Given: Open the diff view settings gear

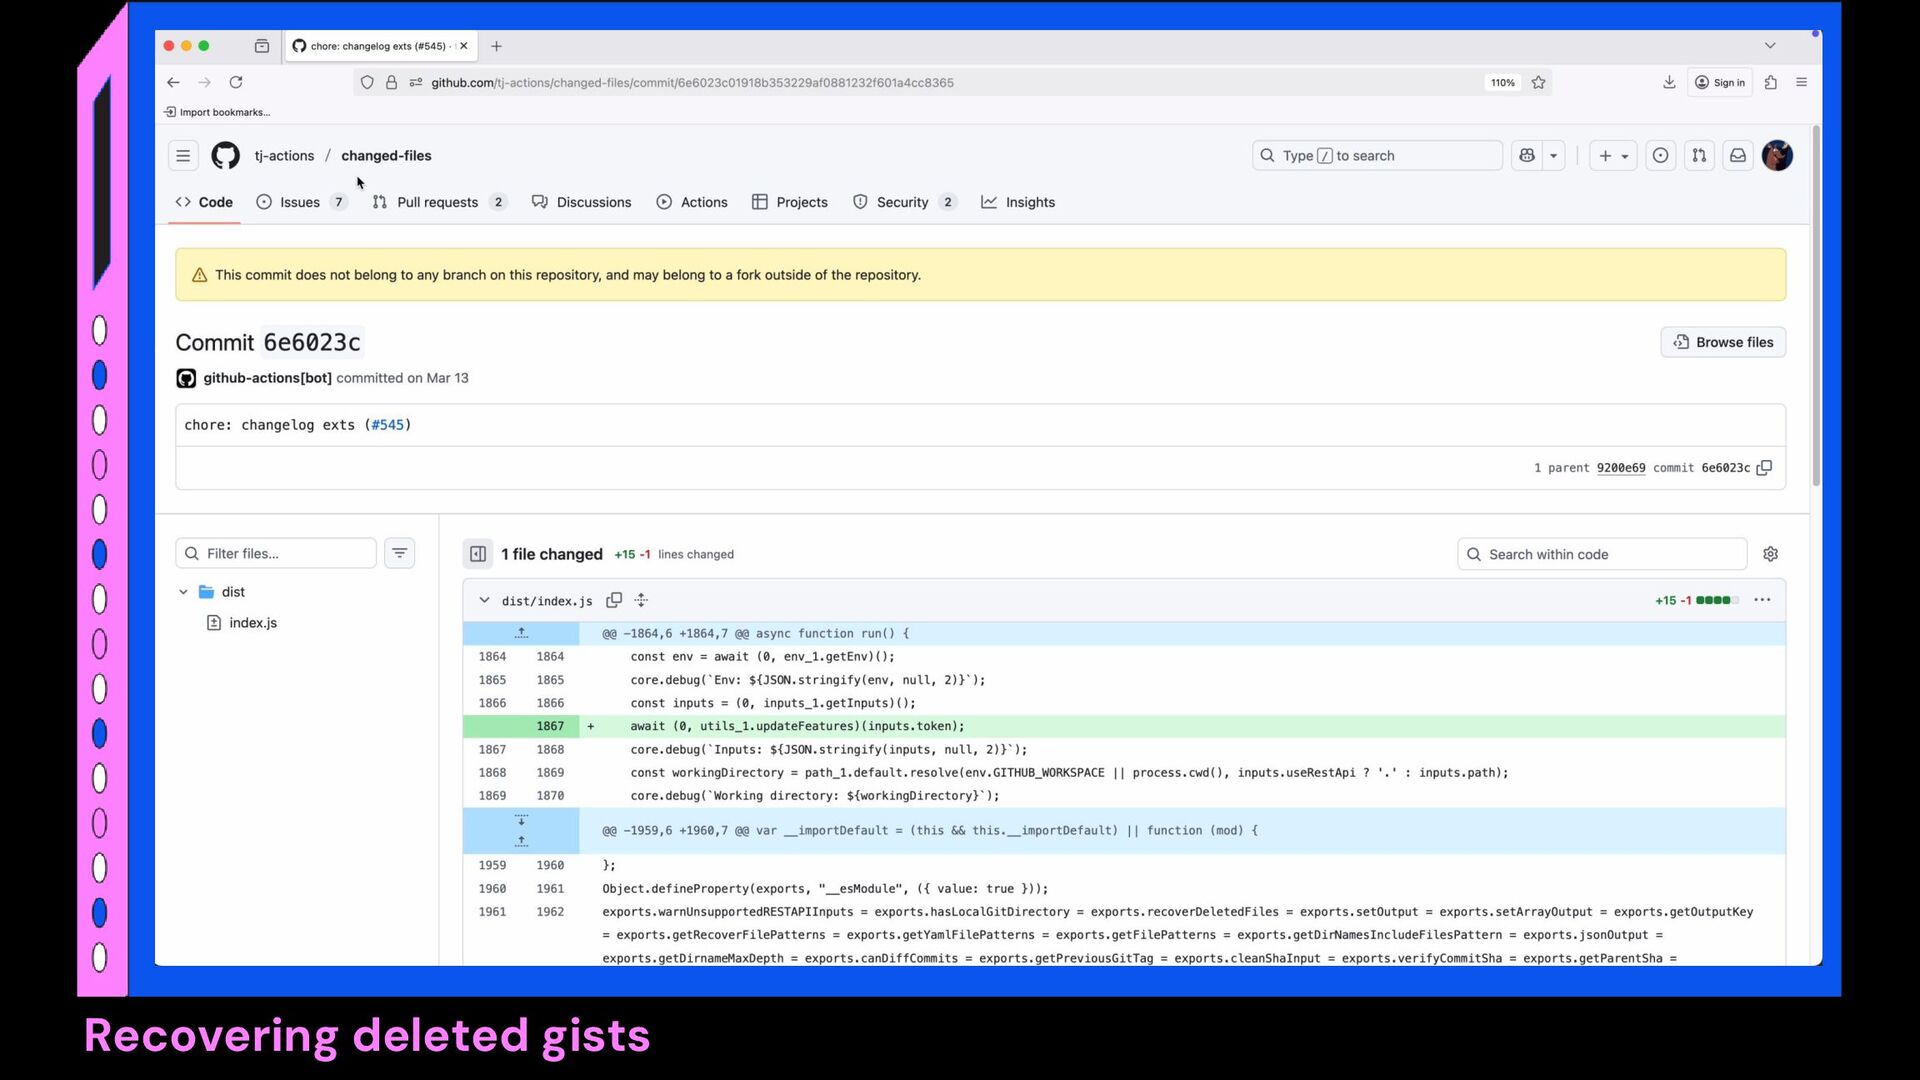Looking at the screenshot, I should [x=1770, y=554].
